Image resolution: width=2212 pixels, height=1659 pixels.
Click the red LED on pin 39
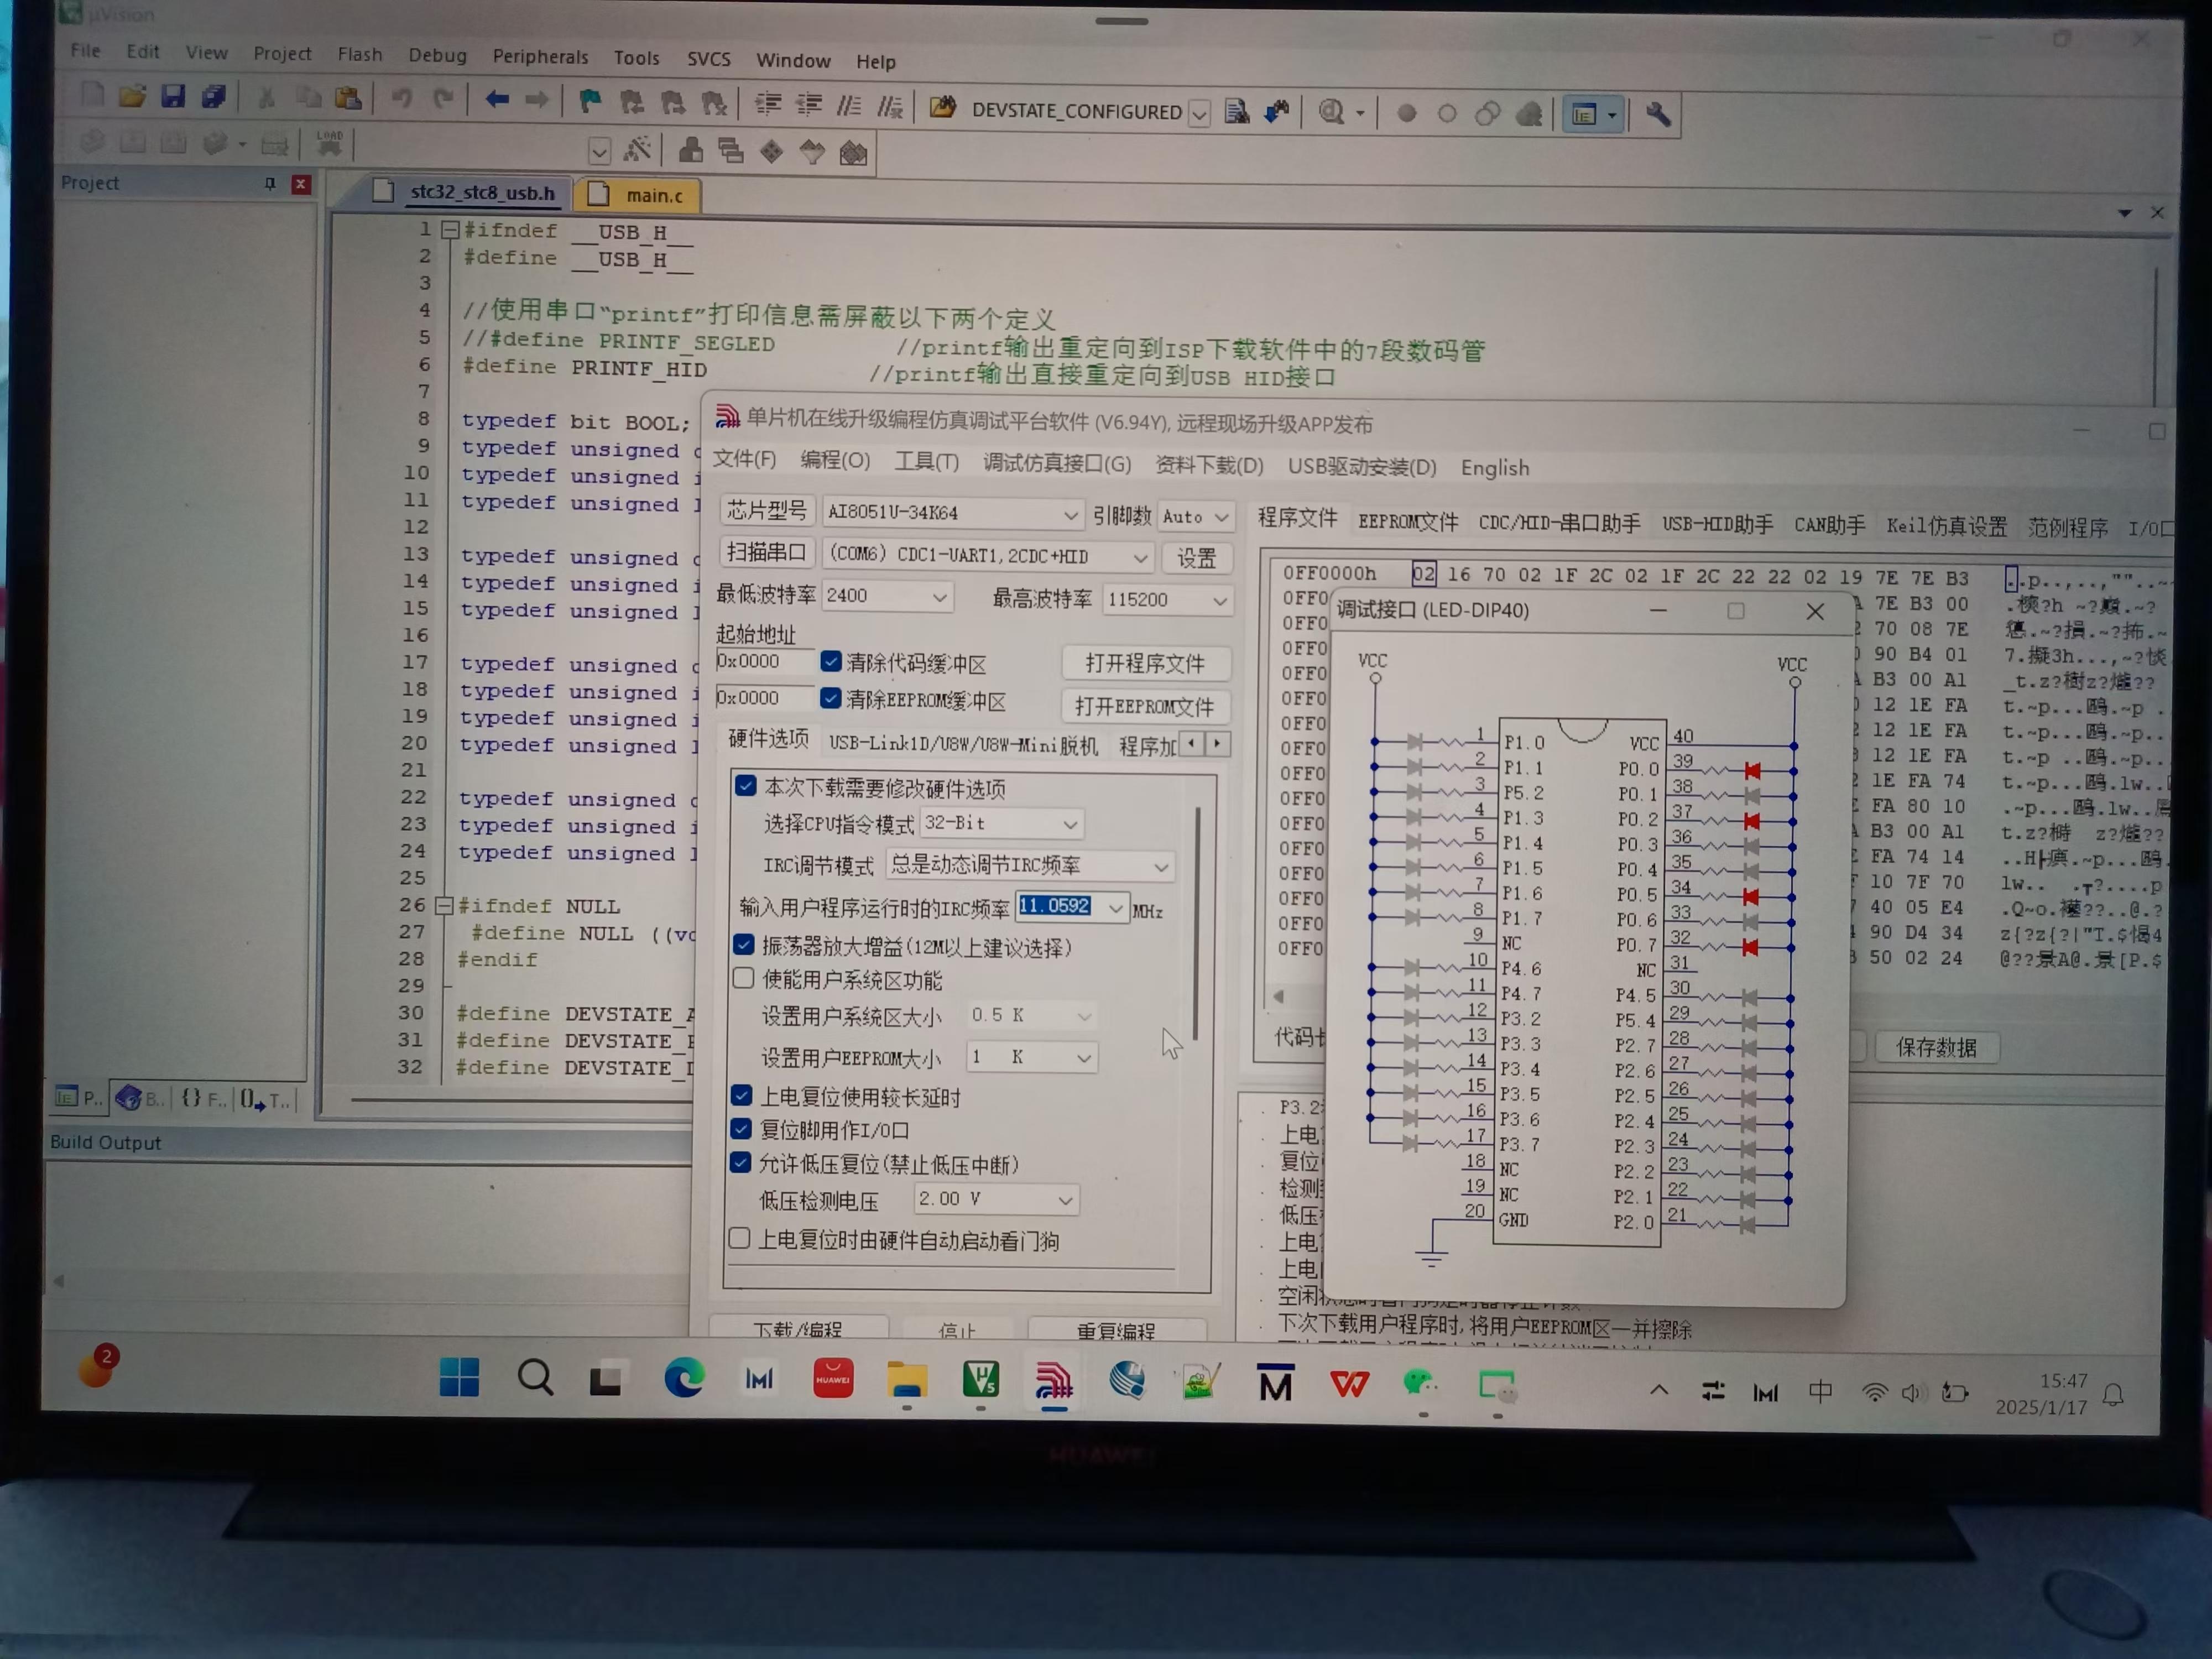[x=1752, y=771]
